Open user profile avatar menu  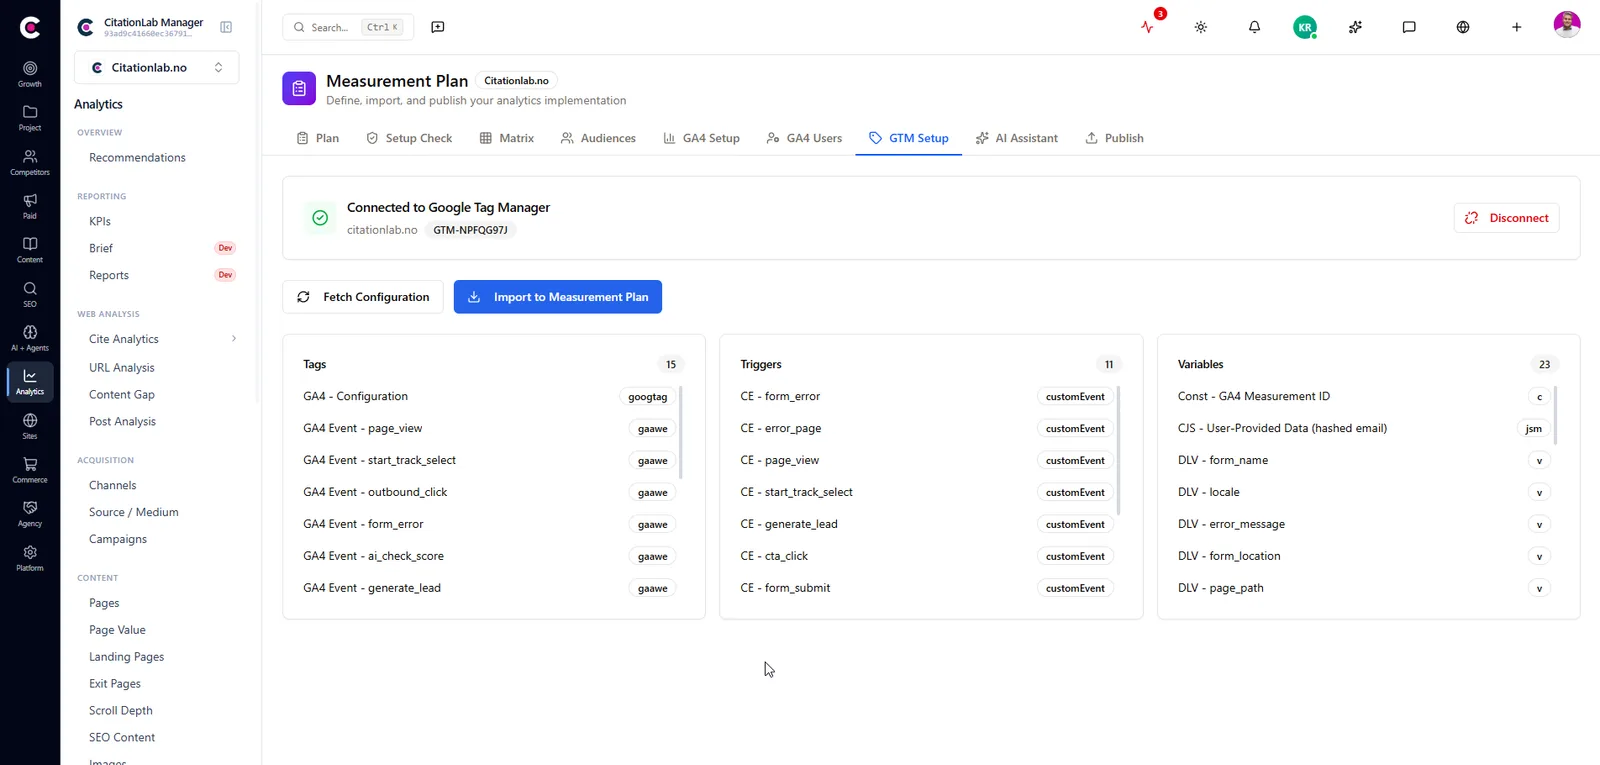click(x=1567, y=25)
